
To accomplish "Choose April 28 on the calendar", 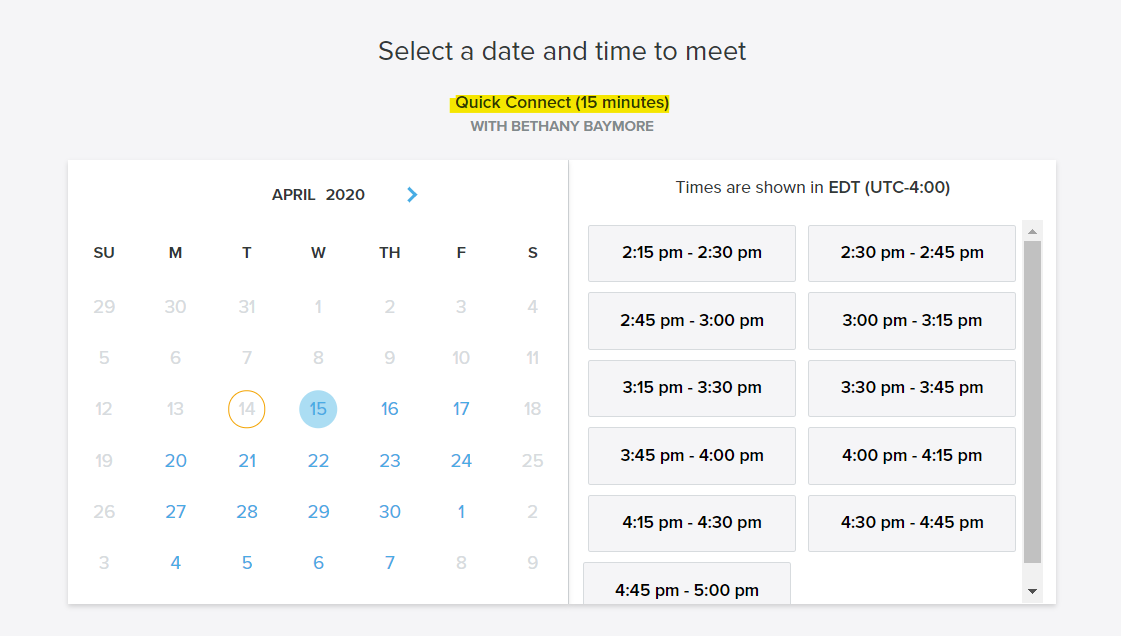I will coord(247,512).
